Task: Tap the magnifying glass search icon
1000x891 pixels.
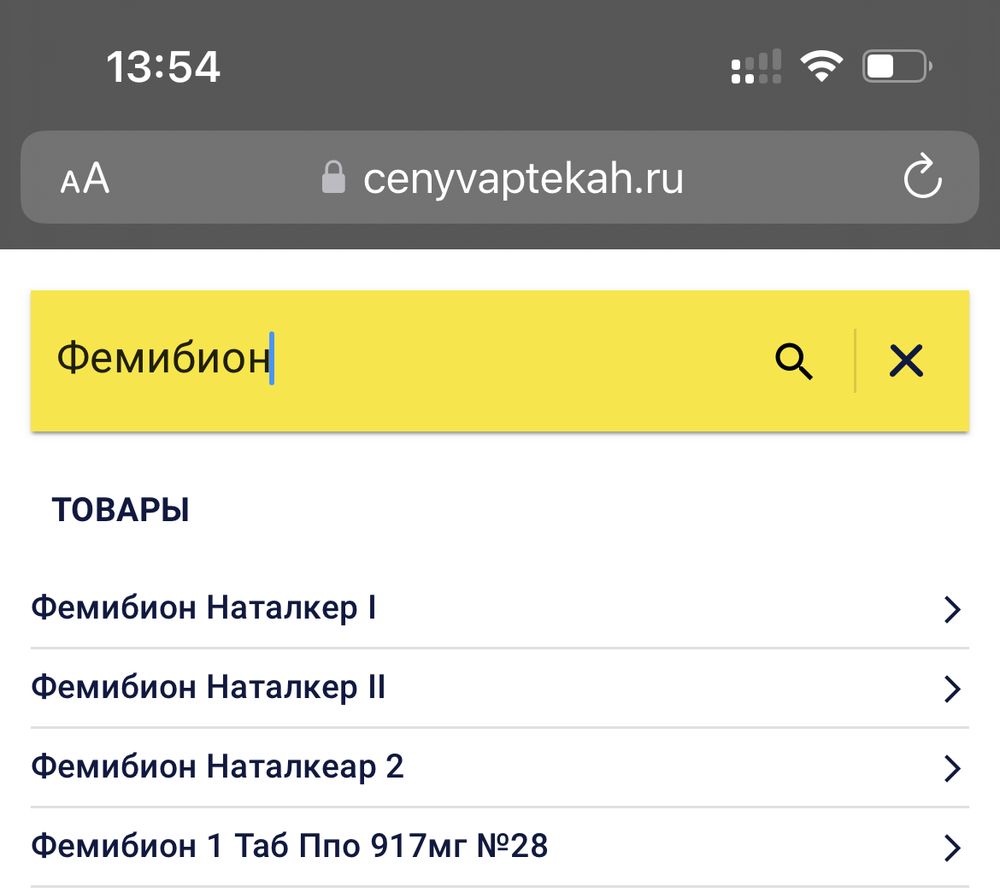Action: [795, 362]
